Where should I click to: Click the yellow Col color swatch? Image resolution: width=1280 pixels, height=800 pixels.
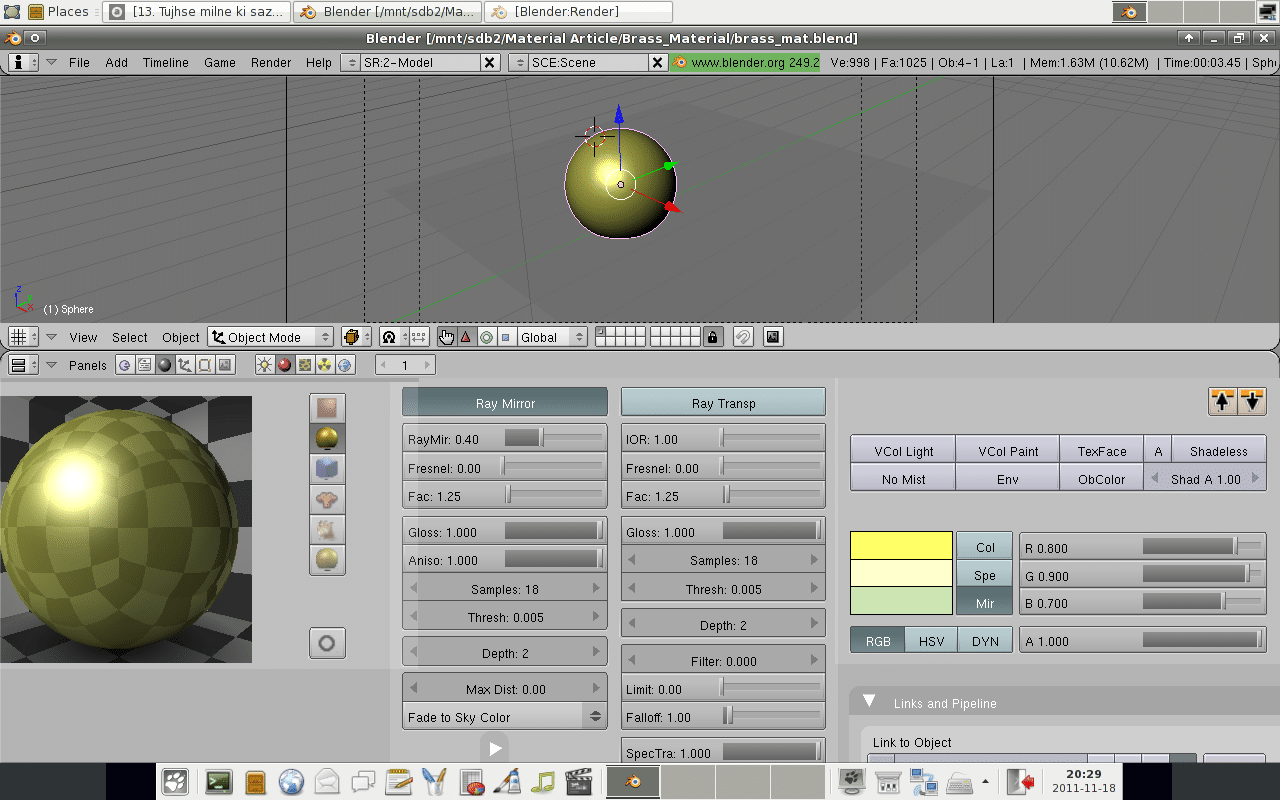(901, 546)
